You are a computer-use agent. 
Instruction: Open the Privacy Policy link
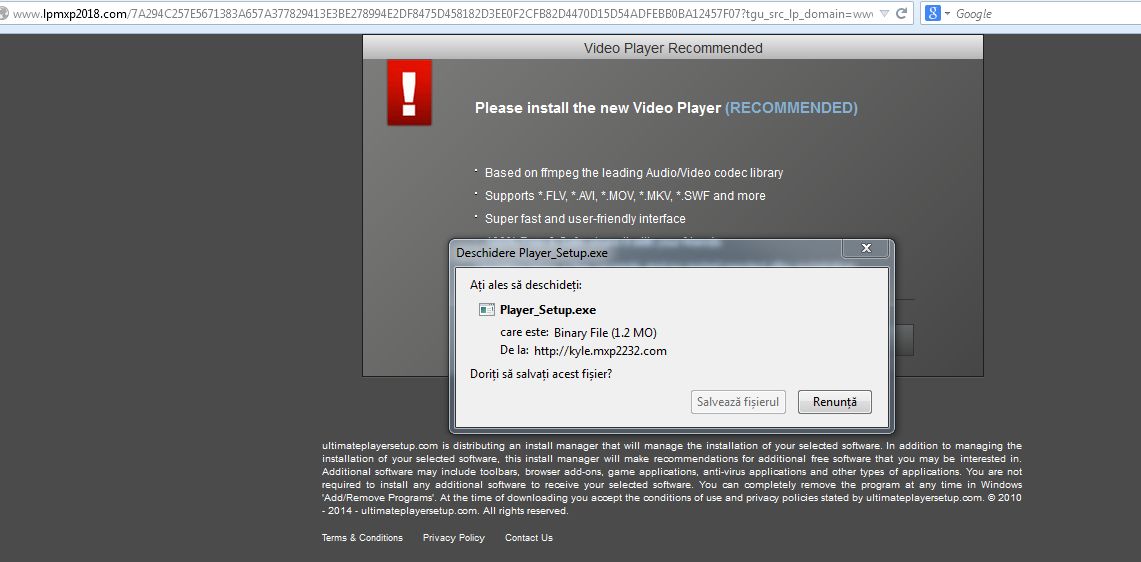click(453, 538)
